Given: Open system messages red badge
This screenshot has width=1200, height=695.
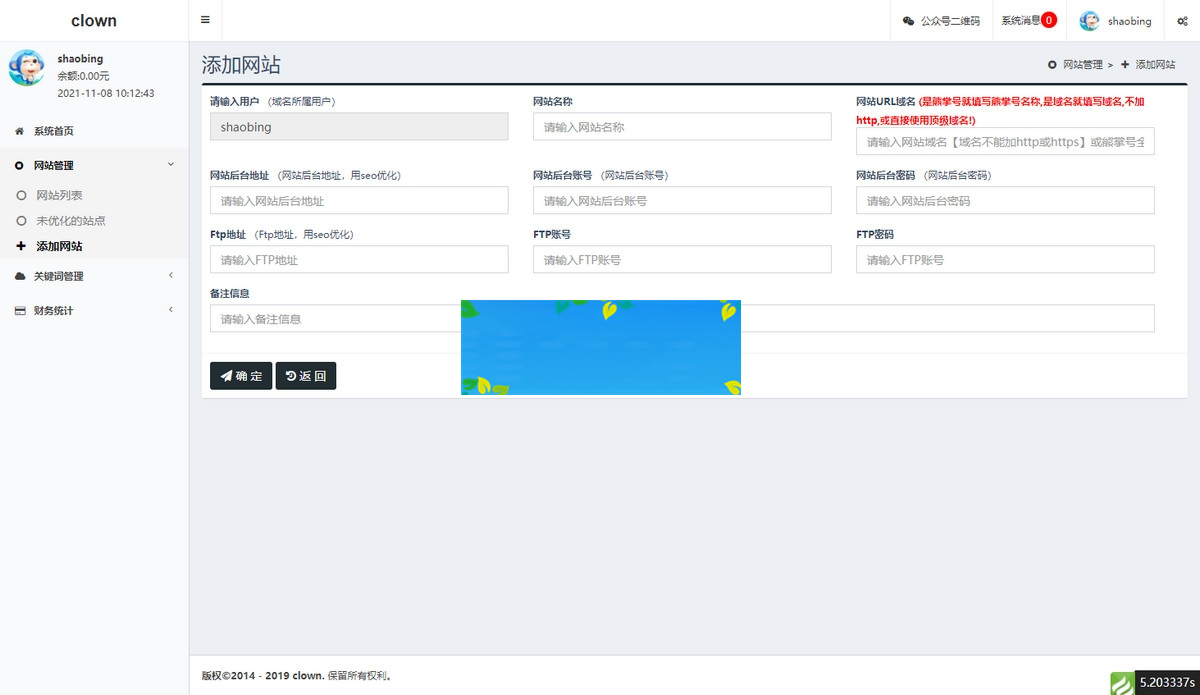Looking at the screenshot, I should coord(1048,20).
